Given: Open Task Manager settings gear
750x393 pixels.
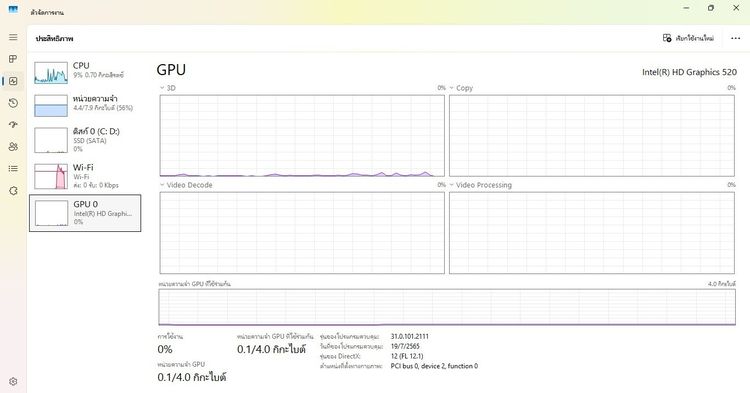Looking at the screenshot, I should (x=13, y=382).
